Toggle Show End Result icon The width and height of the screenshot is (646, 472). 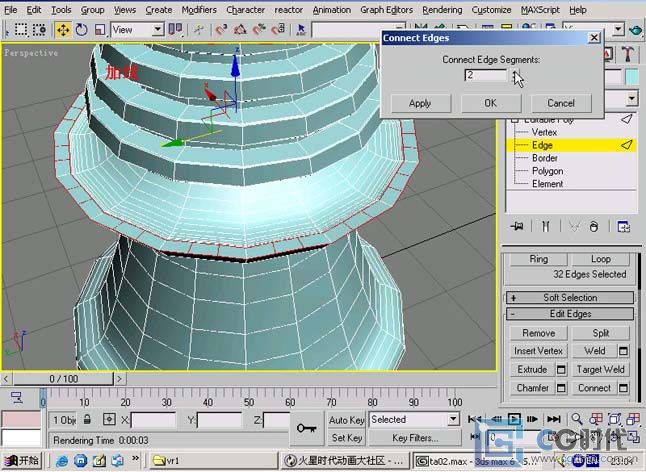pyautogui.click(x=545, y=226)
